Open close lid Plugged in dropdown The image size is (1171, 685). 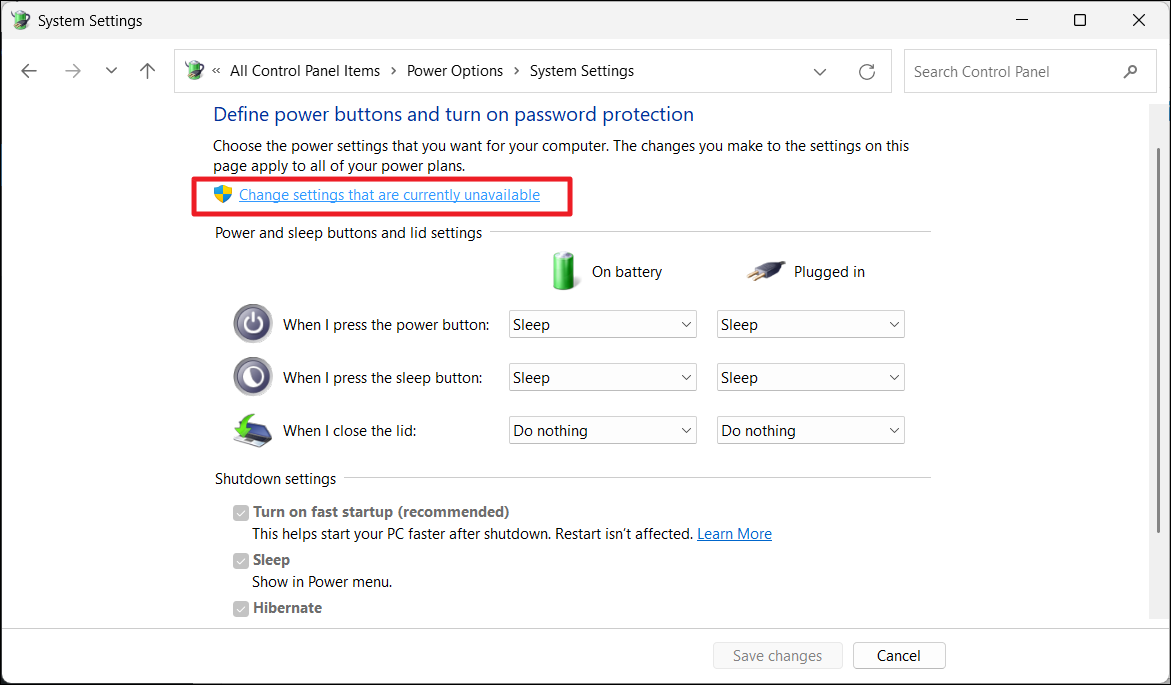coord(811,431)
